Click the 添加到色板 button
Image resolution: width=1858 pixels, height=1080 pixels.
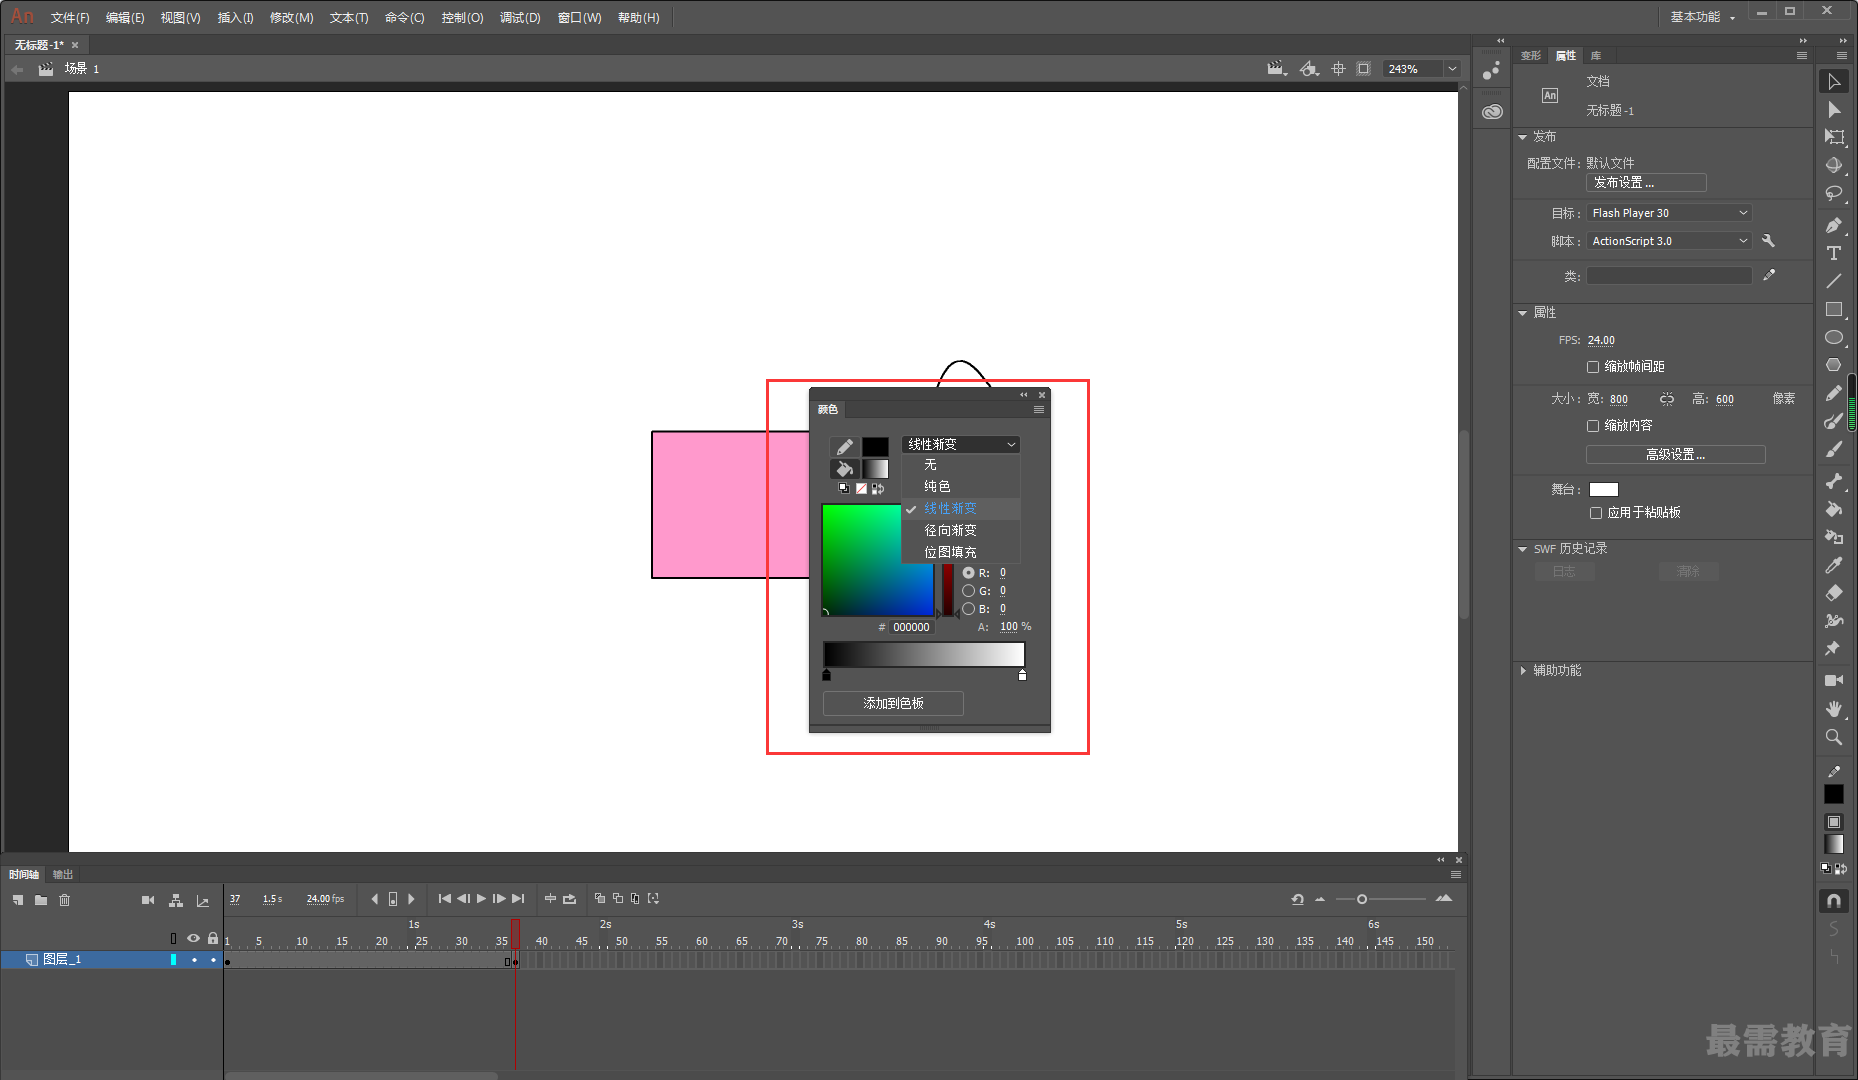pos(893,703)
